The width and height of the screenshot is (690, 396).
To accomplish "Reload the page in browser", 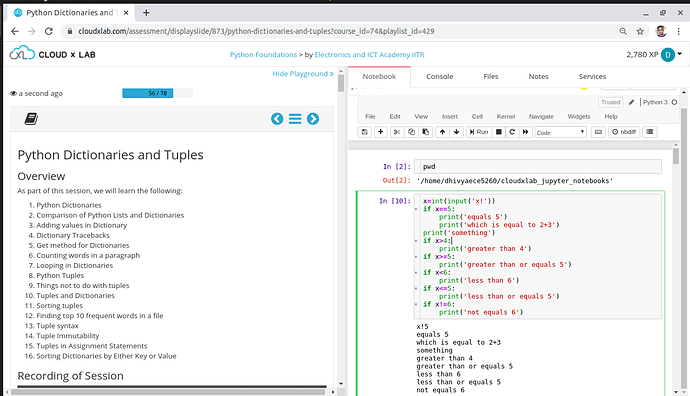I will [49, 31].
